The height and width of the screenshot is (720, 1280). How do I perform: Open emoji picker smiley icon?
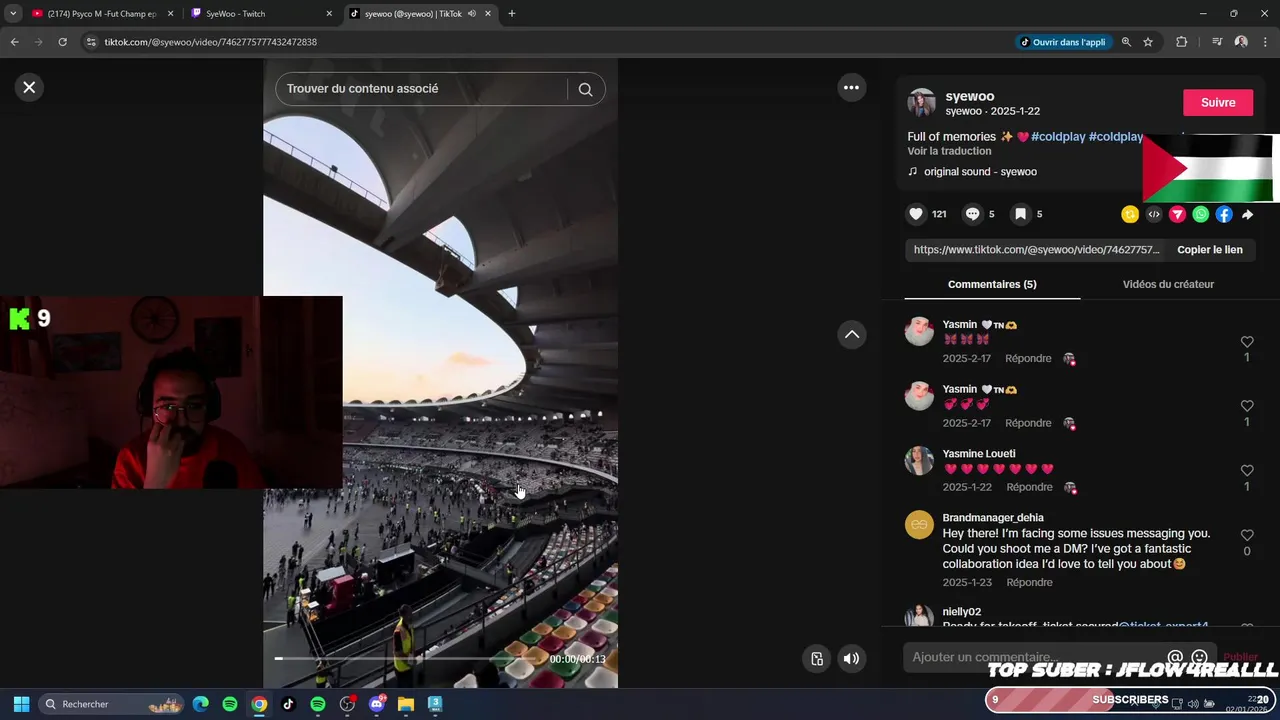(1199, 658)
